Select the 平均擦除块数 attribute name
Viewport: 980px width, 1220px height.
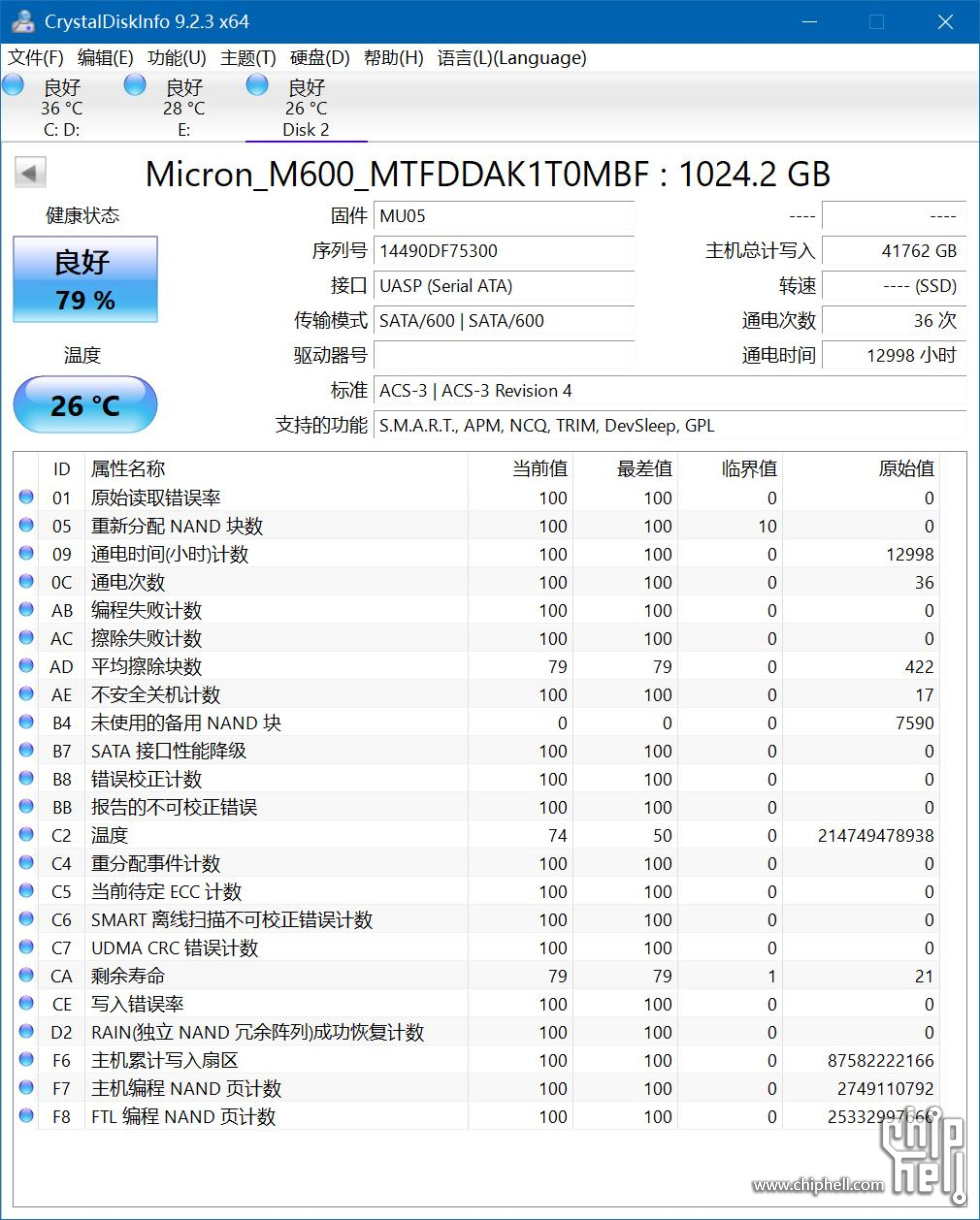pyautogui.click(x=146, y=666)
